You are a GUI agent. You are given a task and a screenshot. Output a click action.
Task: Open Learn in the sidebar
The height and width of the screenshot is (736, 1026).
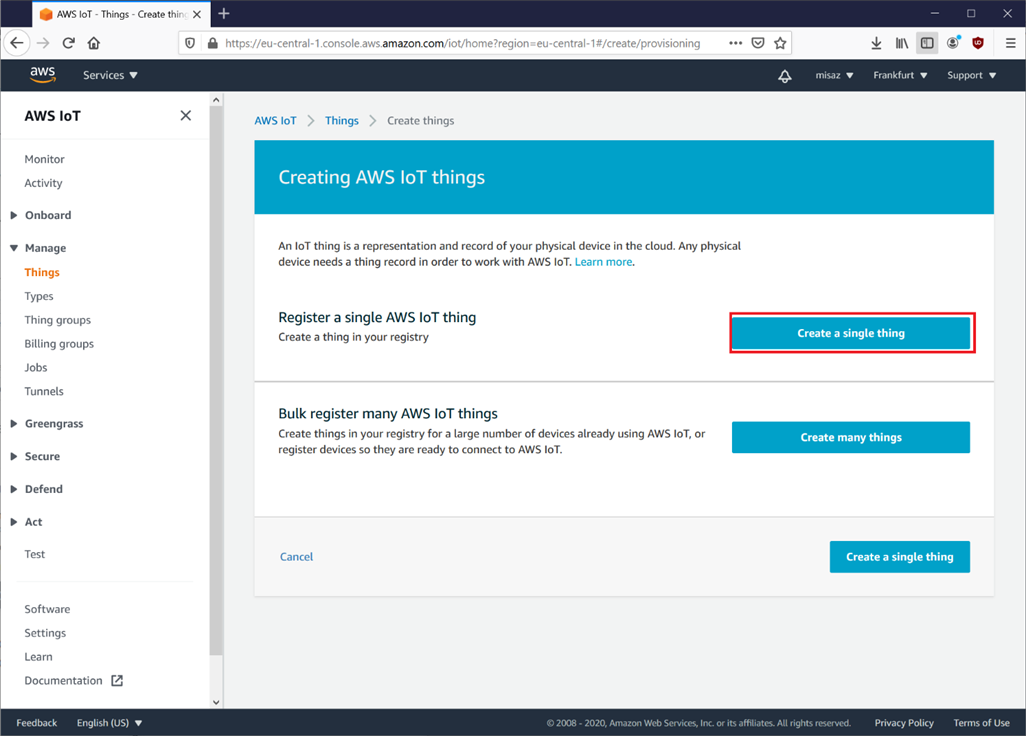[x=38, y=657]
